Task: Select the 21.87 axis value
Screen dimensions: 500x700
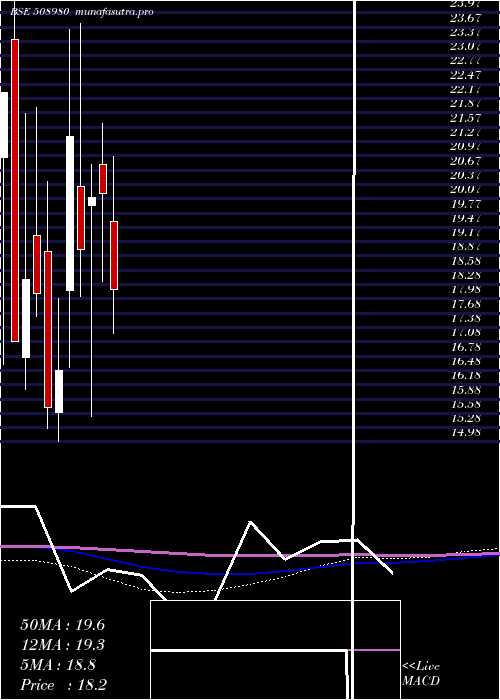Action: [x=466, y=104]
